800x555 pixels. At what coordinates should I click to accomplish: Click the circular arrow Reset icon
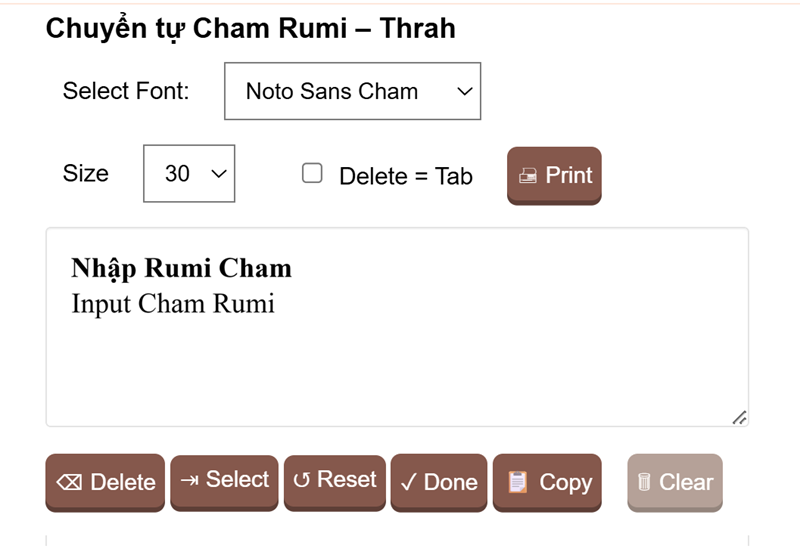301,480
